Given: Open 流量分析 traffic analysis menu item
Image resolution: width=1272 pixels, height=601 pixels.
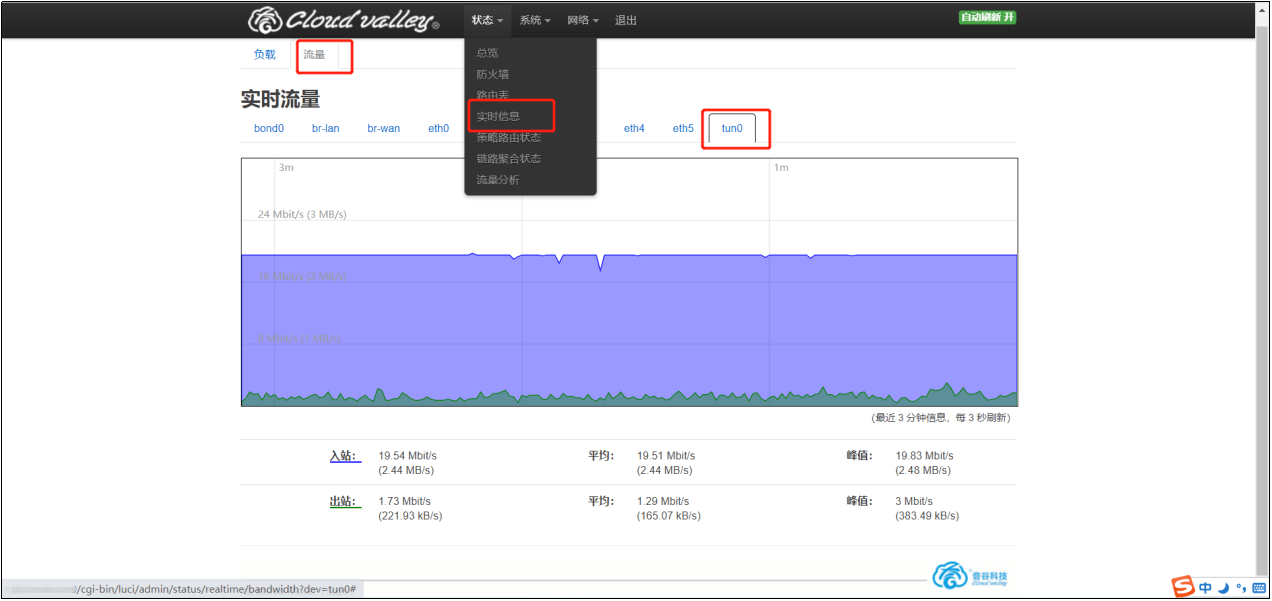Looking at the screenshot, I should click(498, 180).
